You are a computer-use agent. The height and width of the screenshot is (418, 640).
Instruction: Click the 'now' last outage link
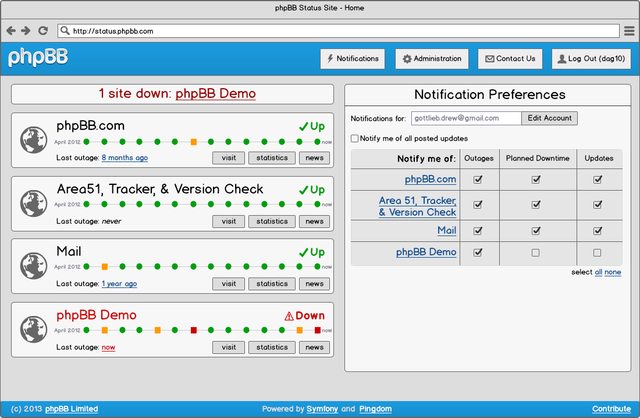(108, 347)
